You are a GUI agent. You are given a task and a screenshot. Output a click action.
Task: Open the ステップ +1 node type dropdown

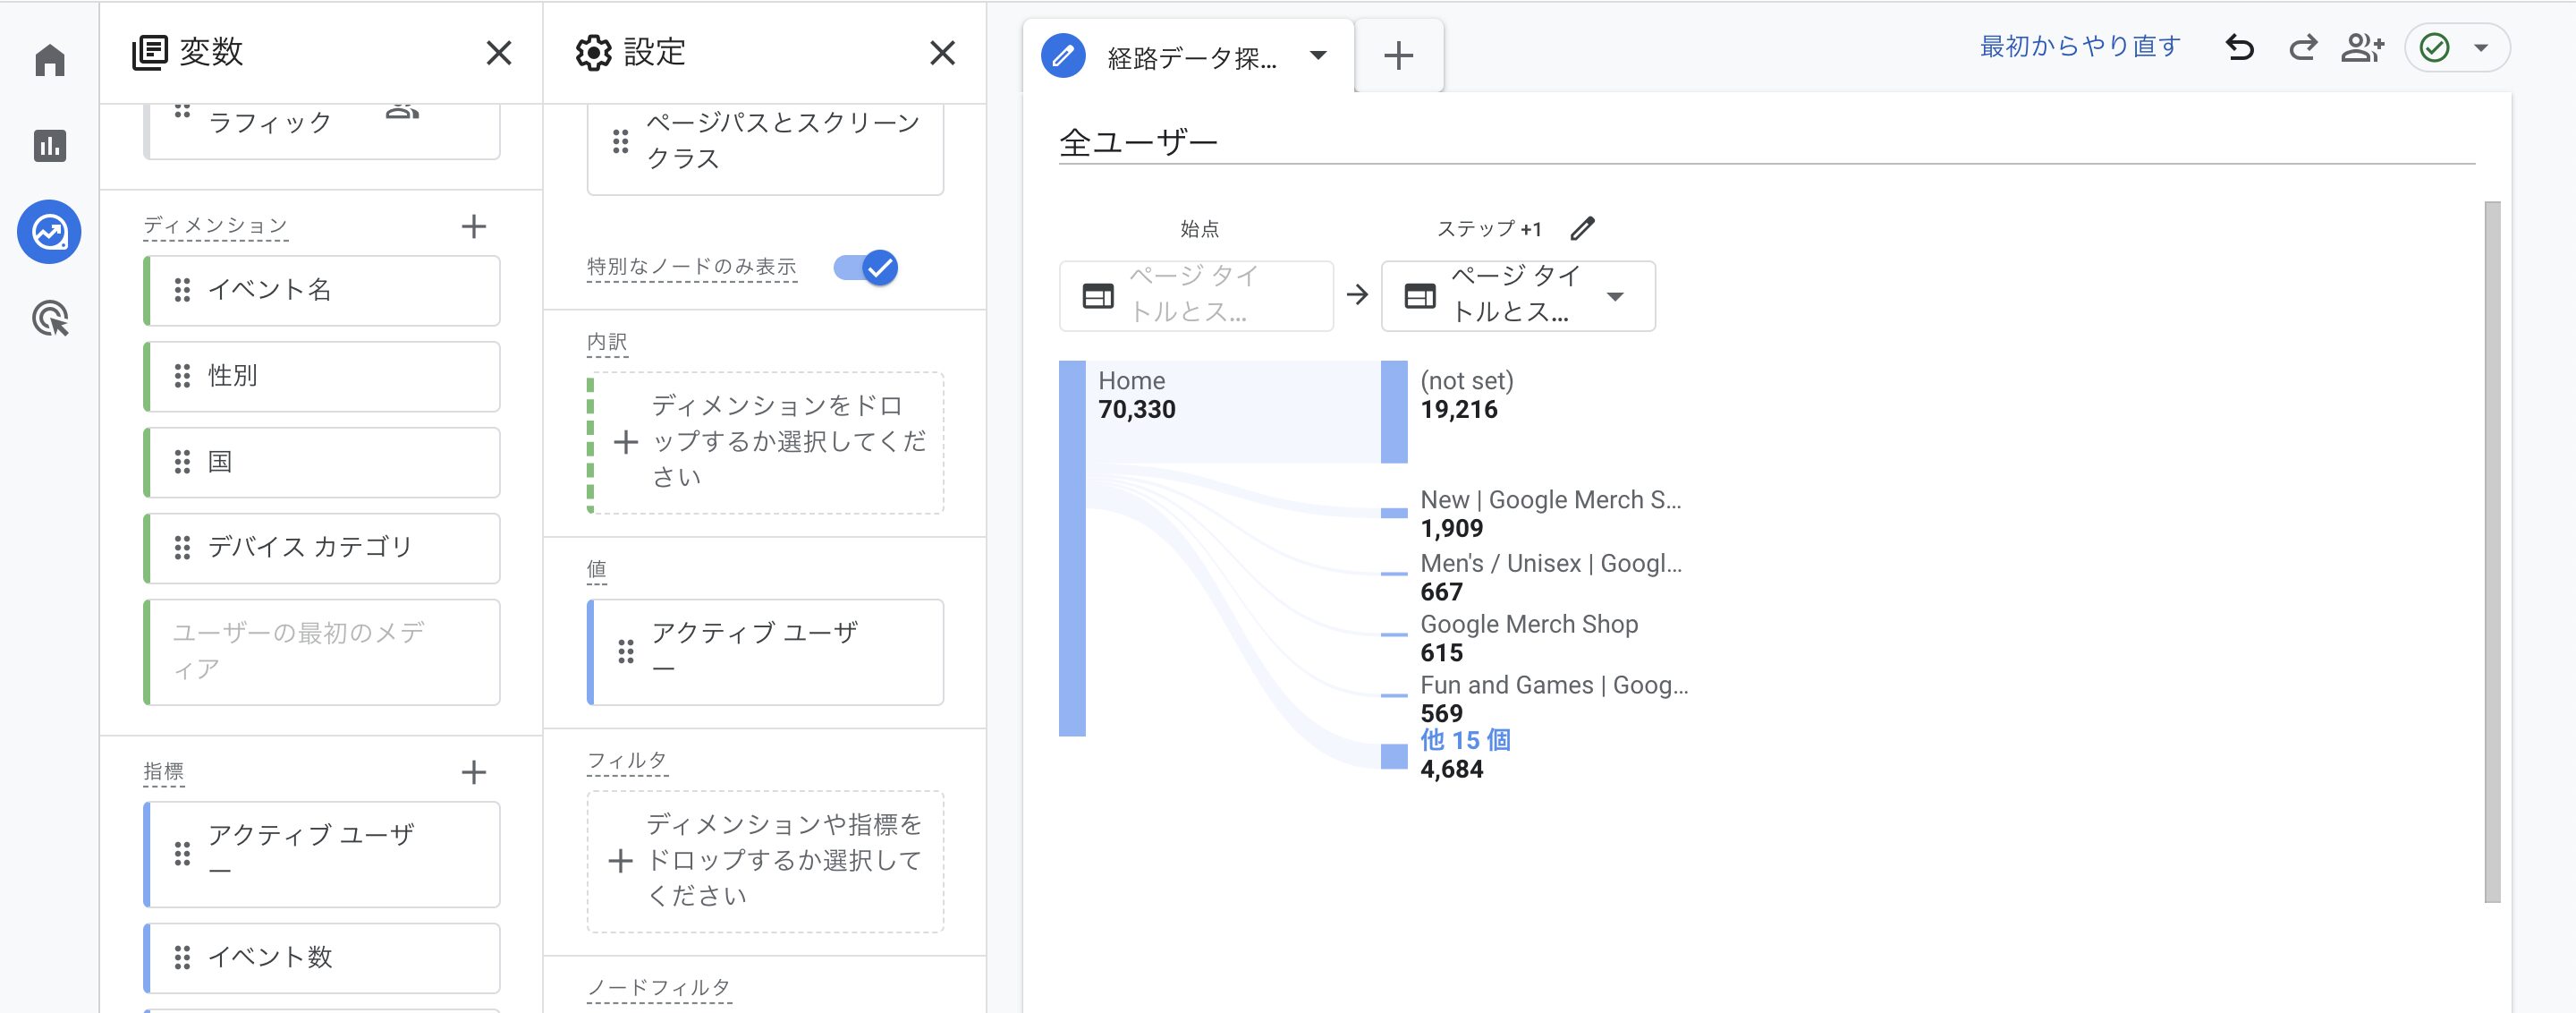click(1518, 295)
